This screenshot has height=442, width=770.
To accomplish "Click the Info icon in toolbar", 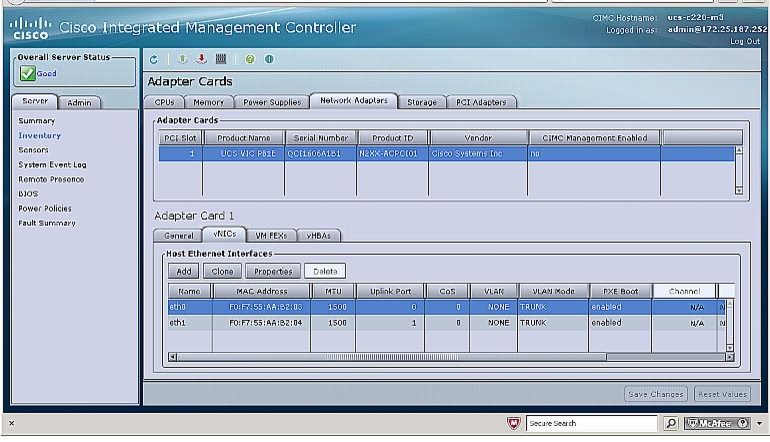I will point(269,59).
